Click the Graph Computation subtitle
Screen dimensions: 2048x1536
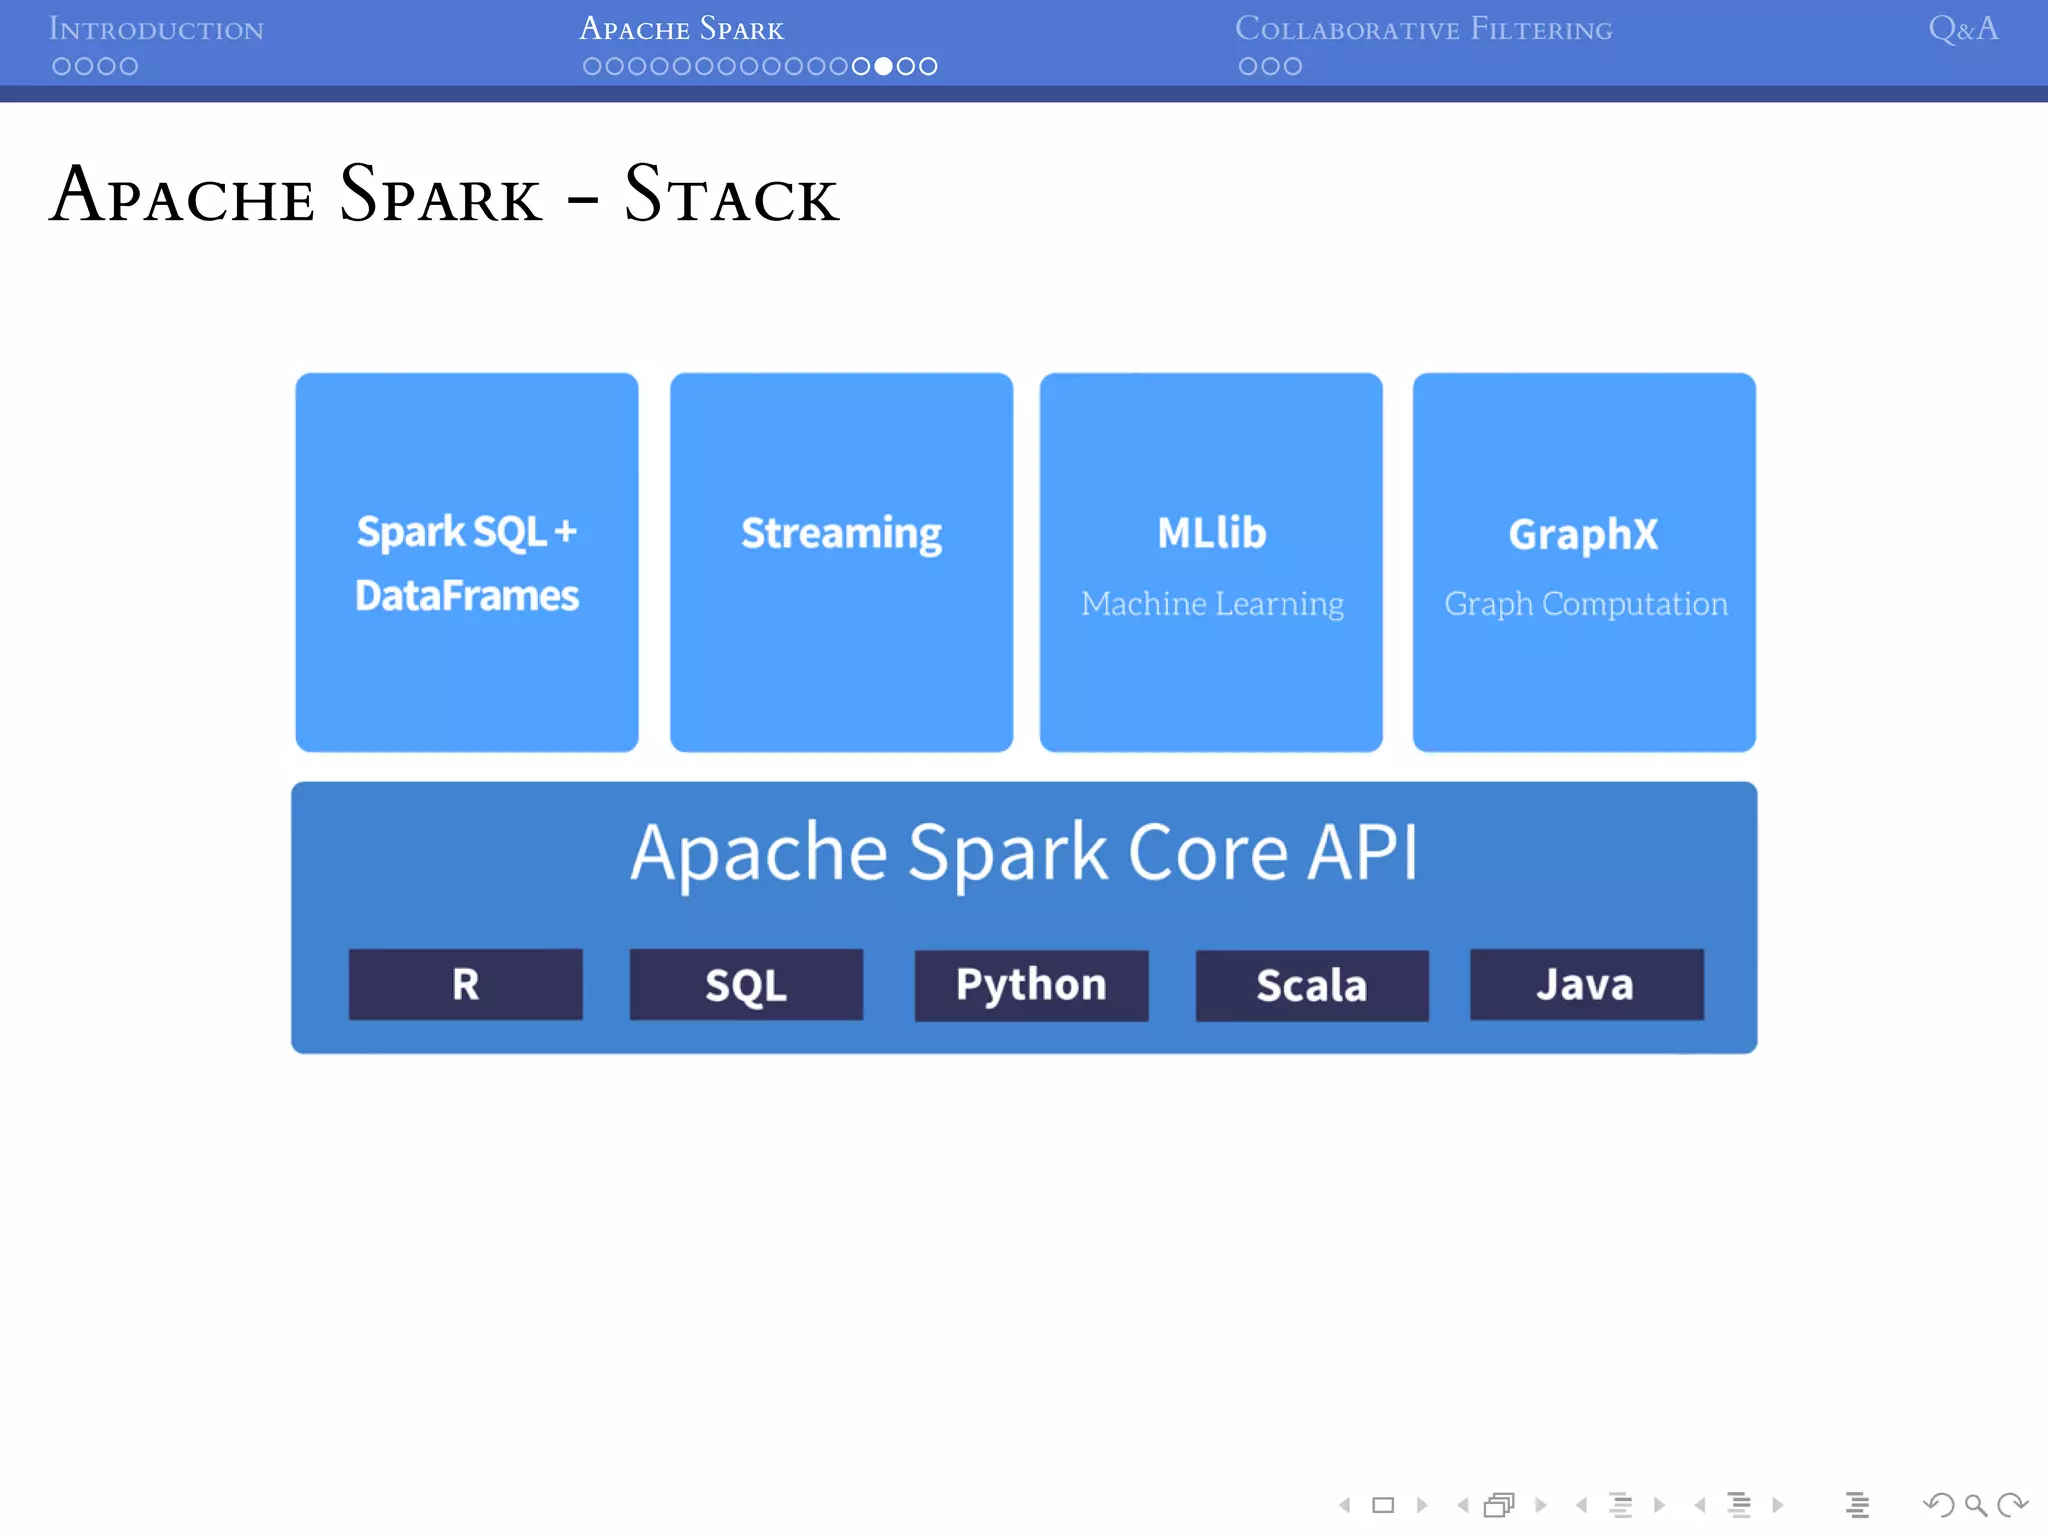[1586, 604]
